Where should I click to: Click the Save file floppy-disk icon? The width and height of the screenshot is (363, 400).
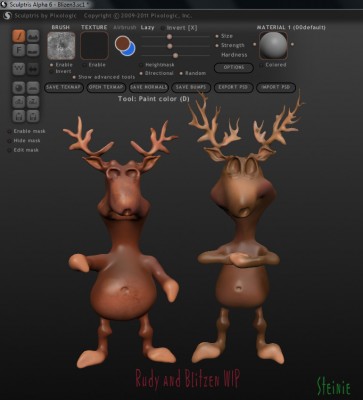point(33,116)
